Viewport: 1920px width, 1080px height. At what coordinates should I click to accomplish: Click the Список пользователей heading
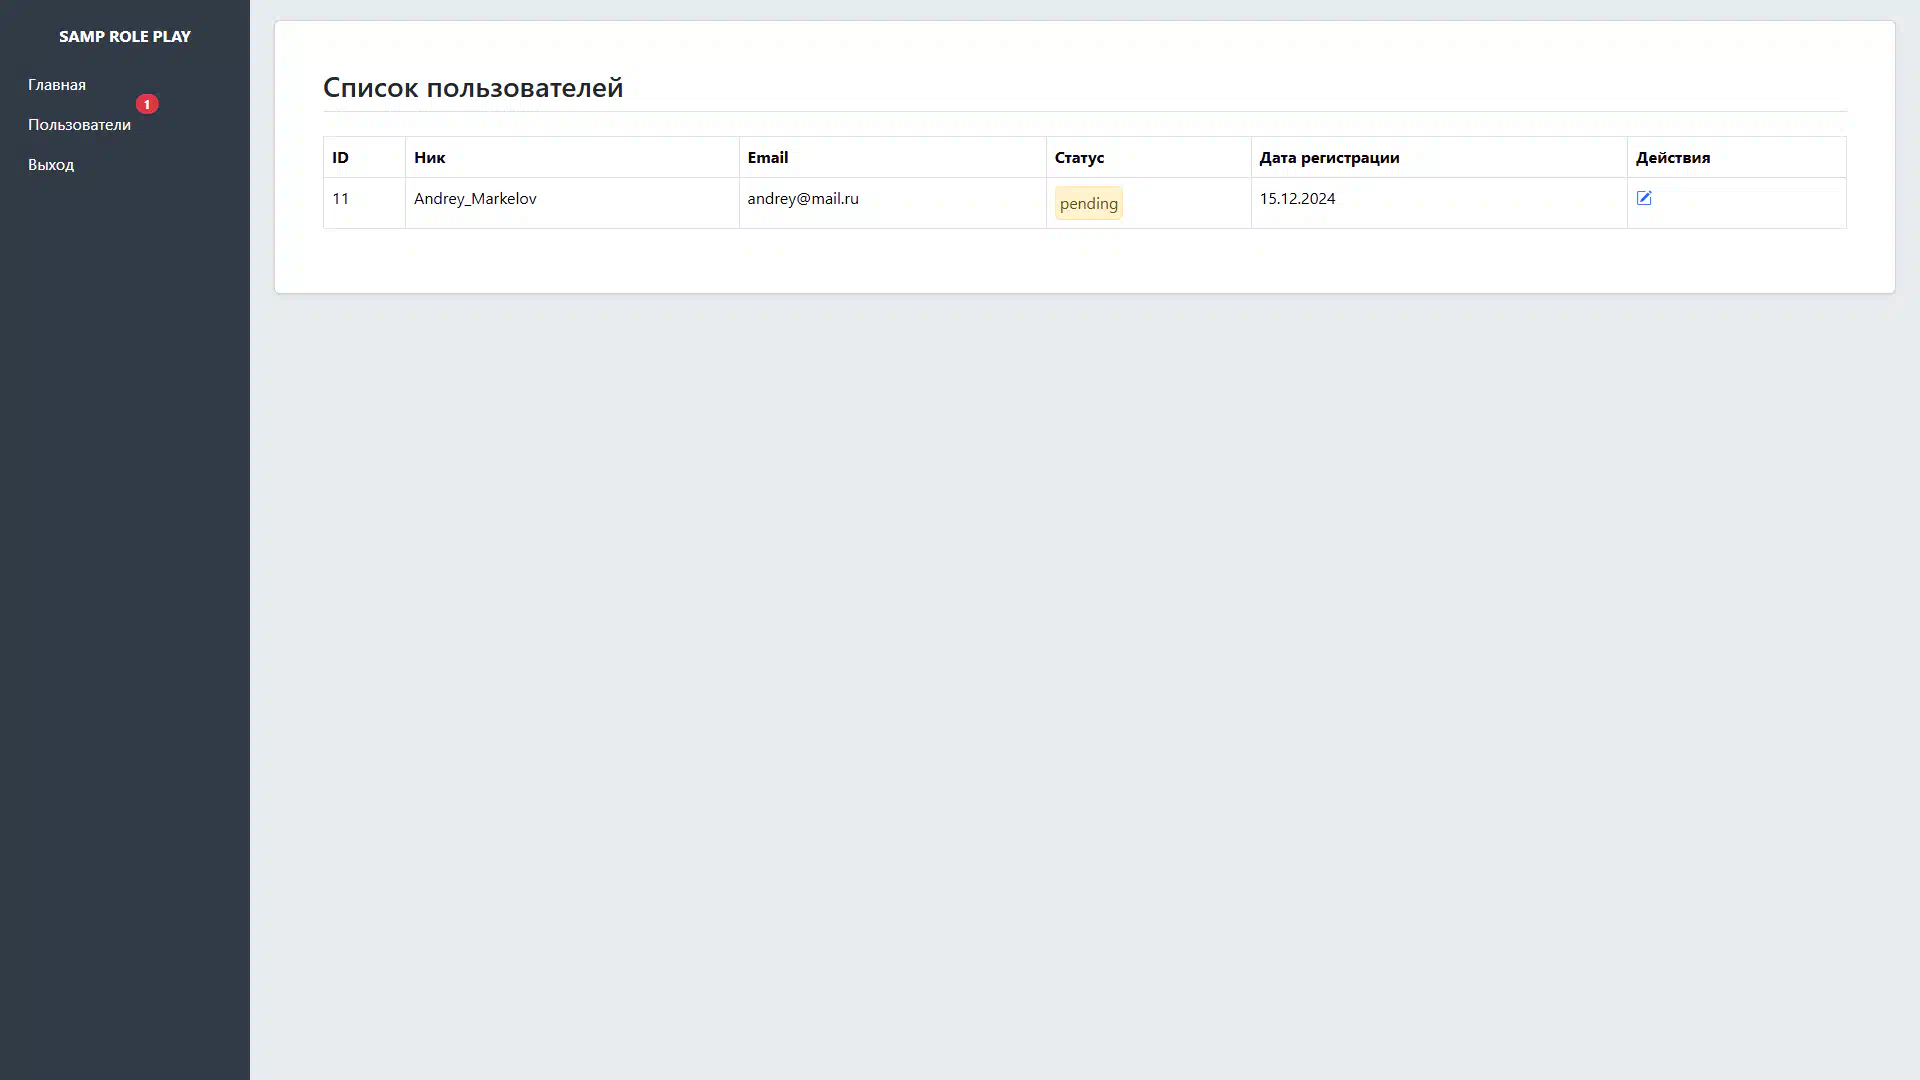473,88
